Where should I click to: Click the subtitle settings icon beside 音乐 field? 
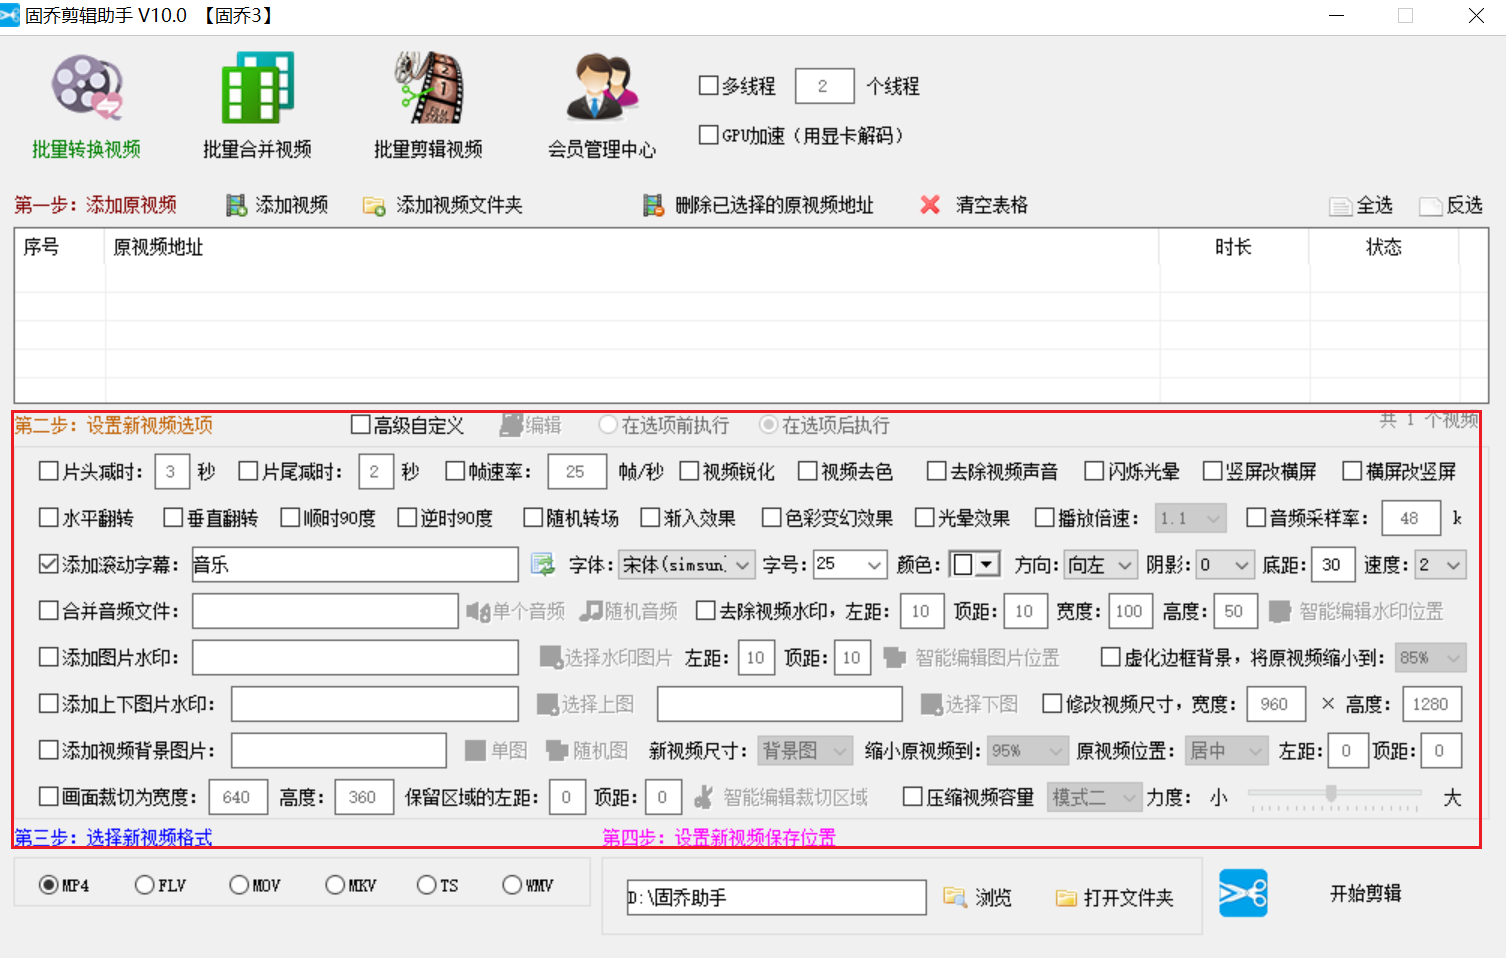coord(542,564)
